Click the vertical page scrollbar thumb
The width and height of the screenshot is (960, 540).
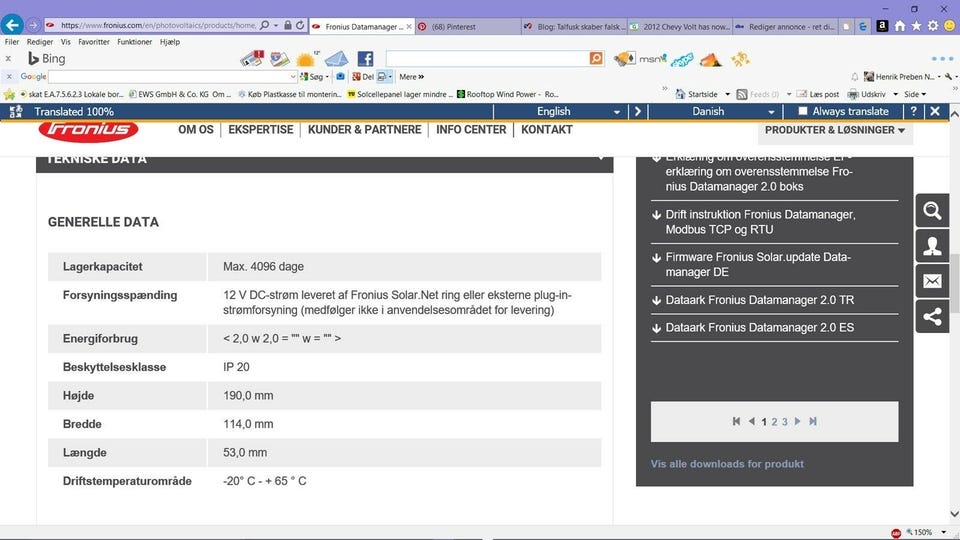point(954,281)
